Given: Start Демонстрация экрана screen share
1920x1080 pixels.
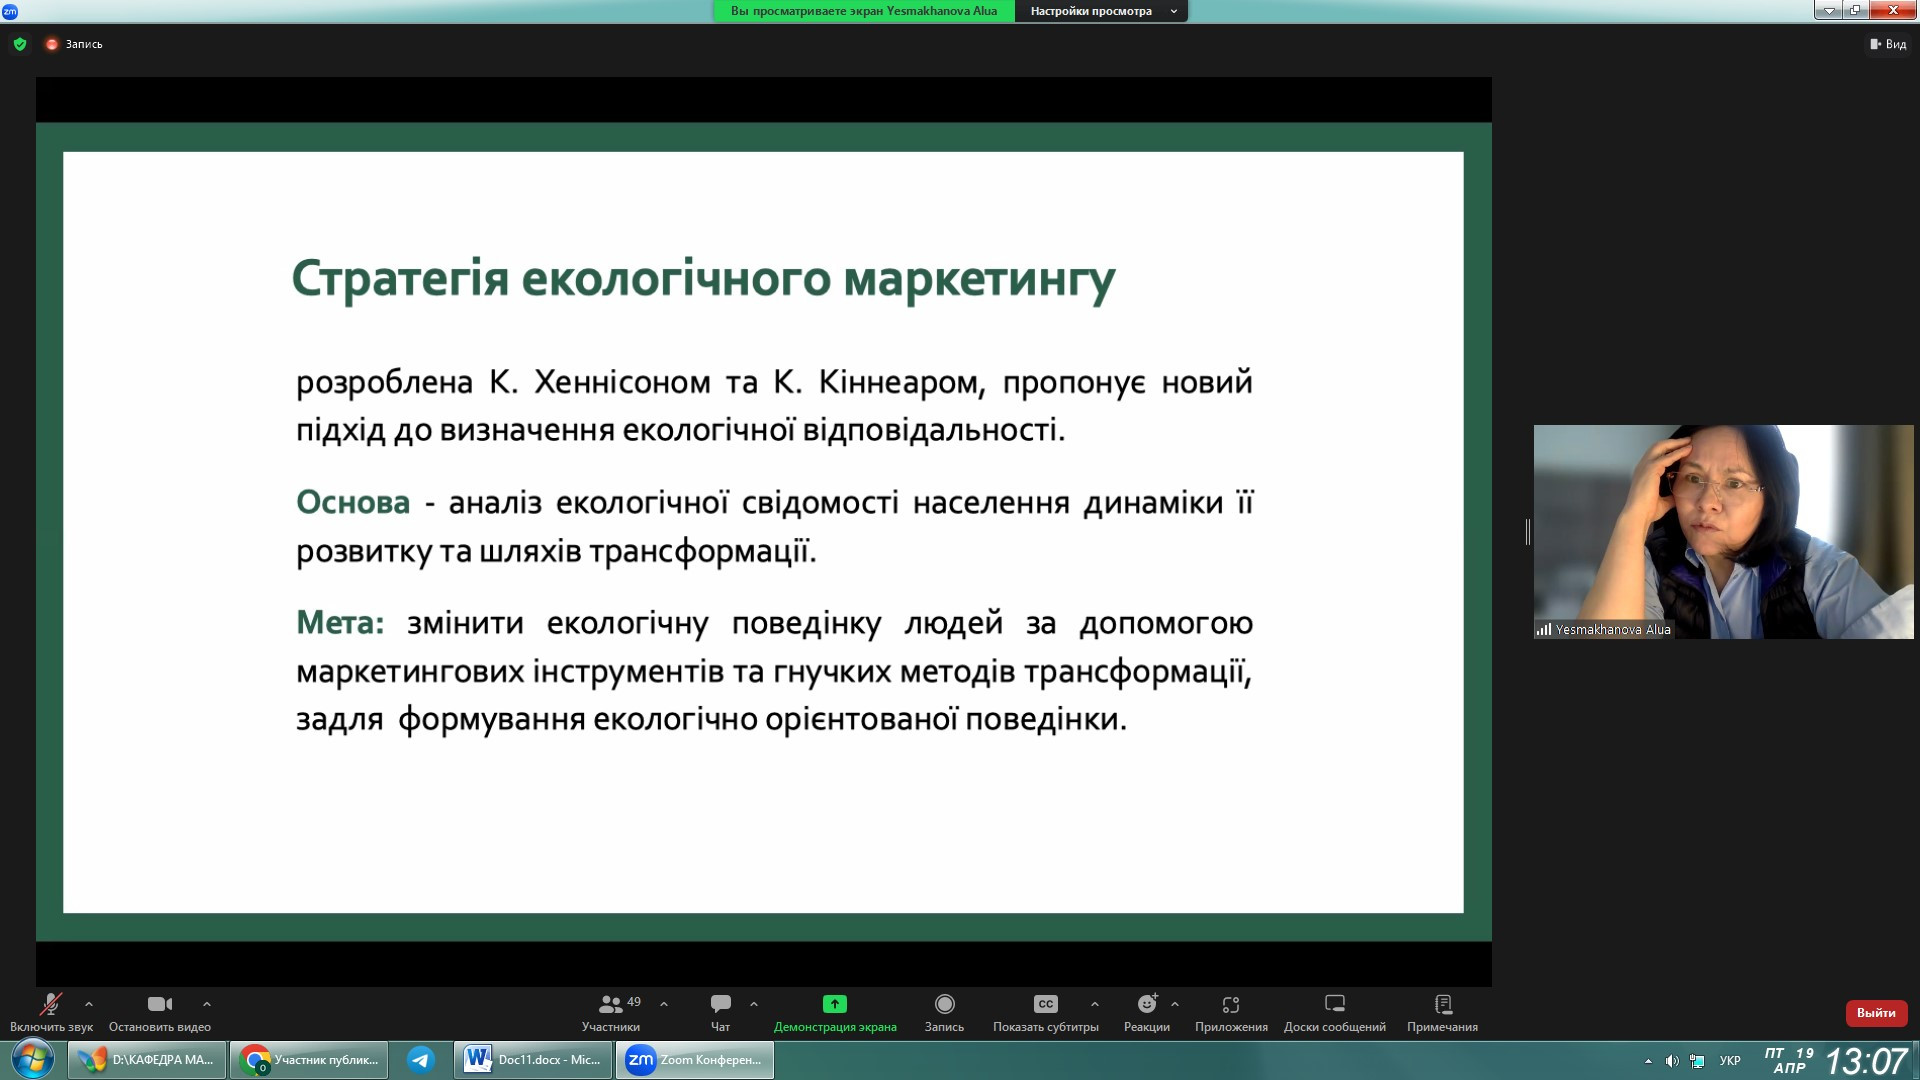Looking at the screenshot, I should click(835, 1012).
